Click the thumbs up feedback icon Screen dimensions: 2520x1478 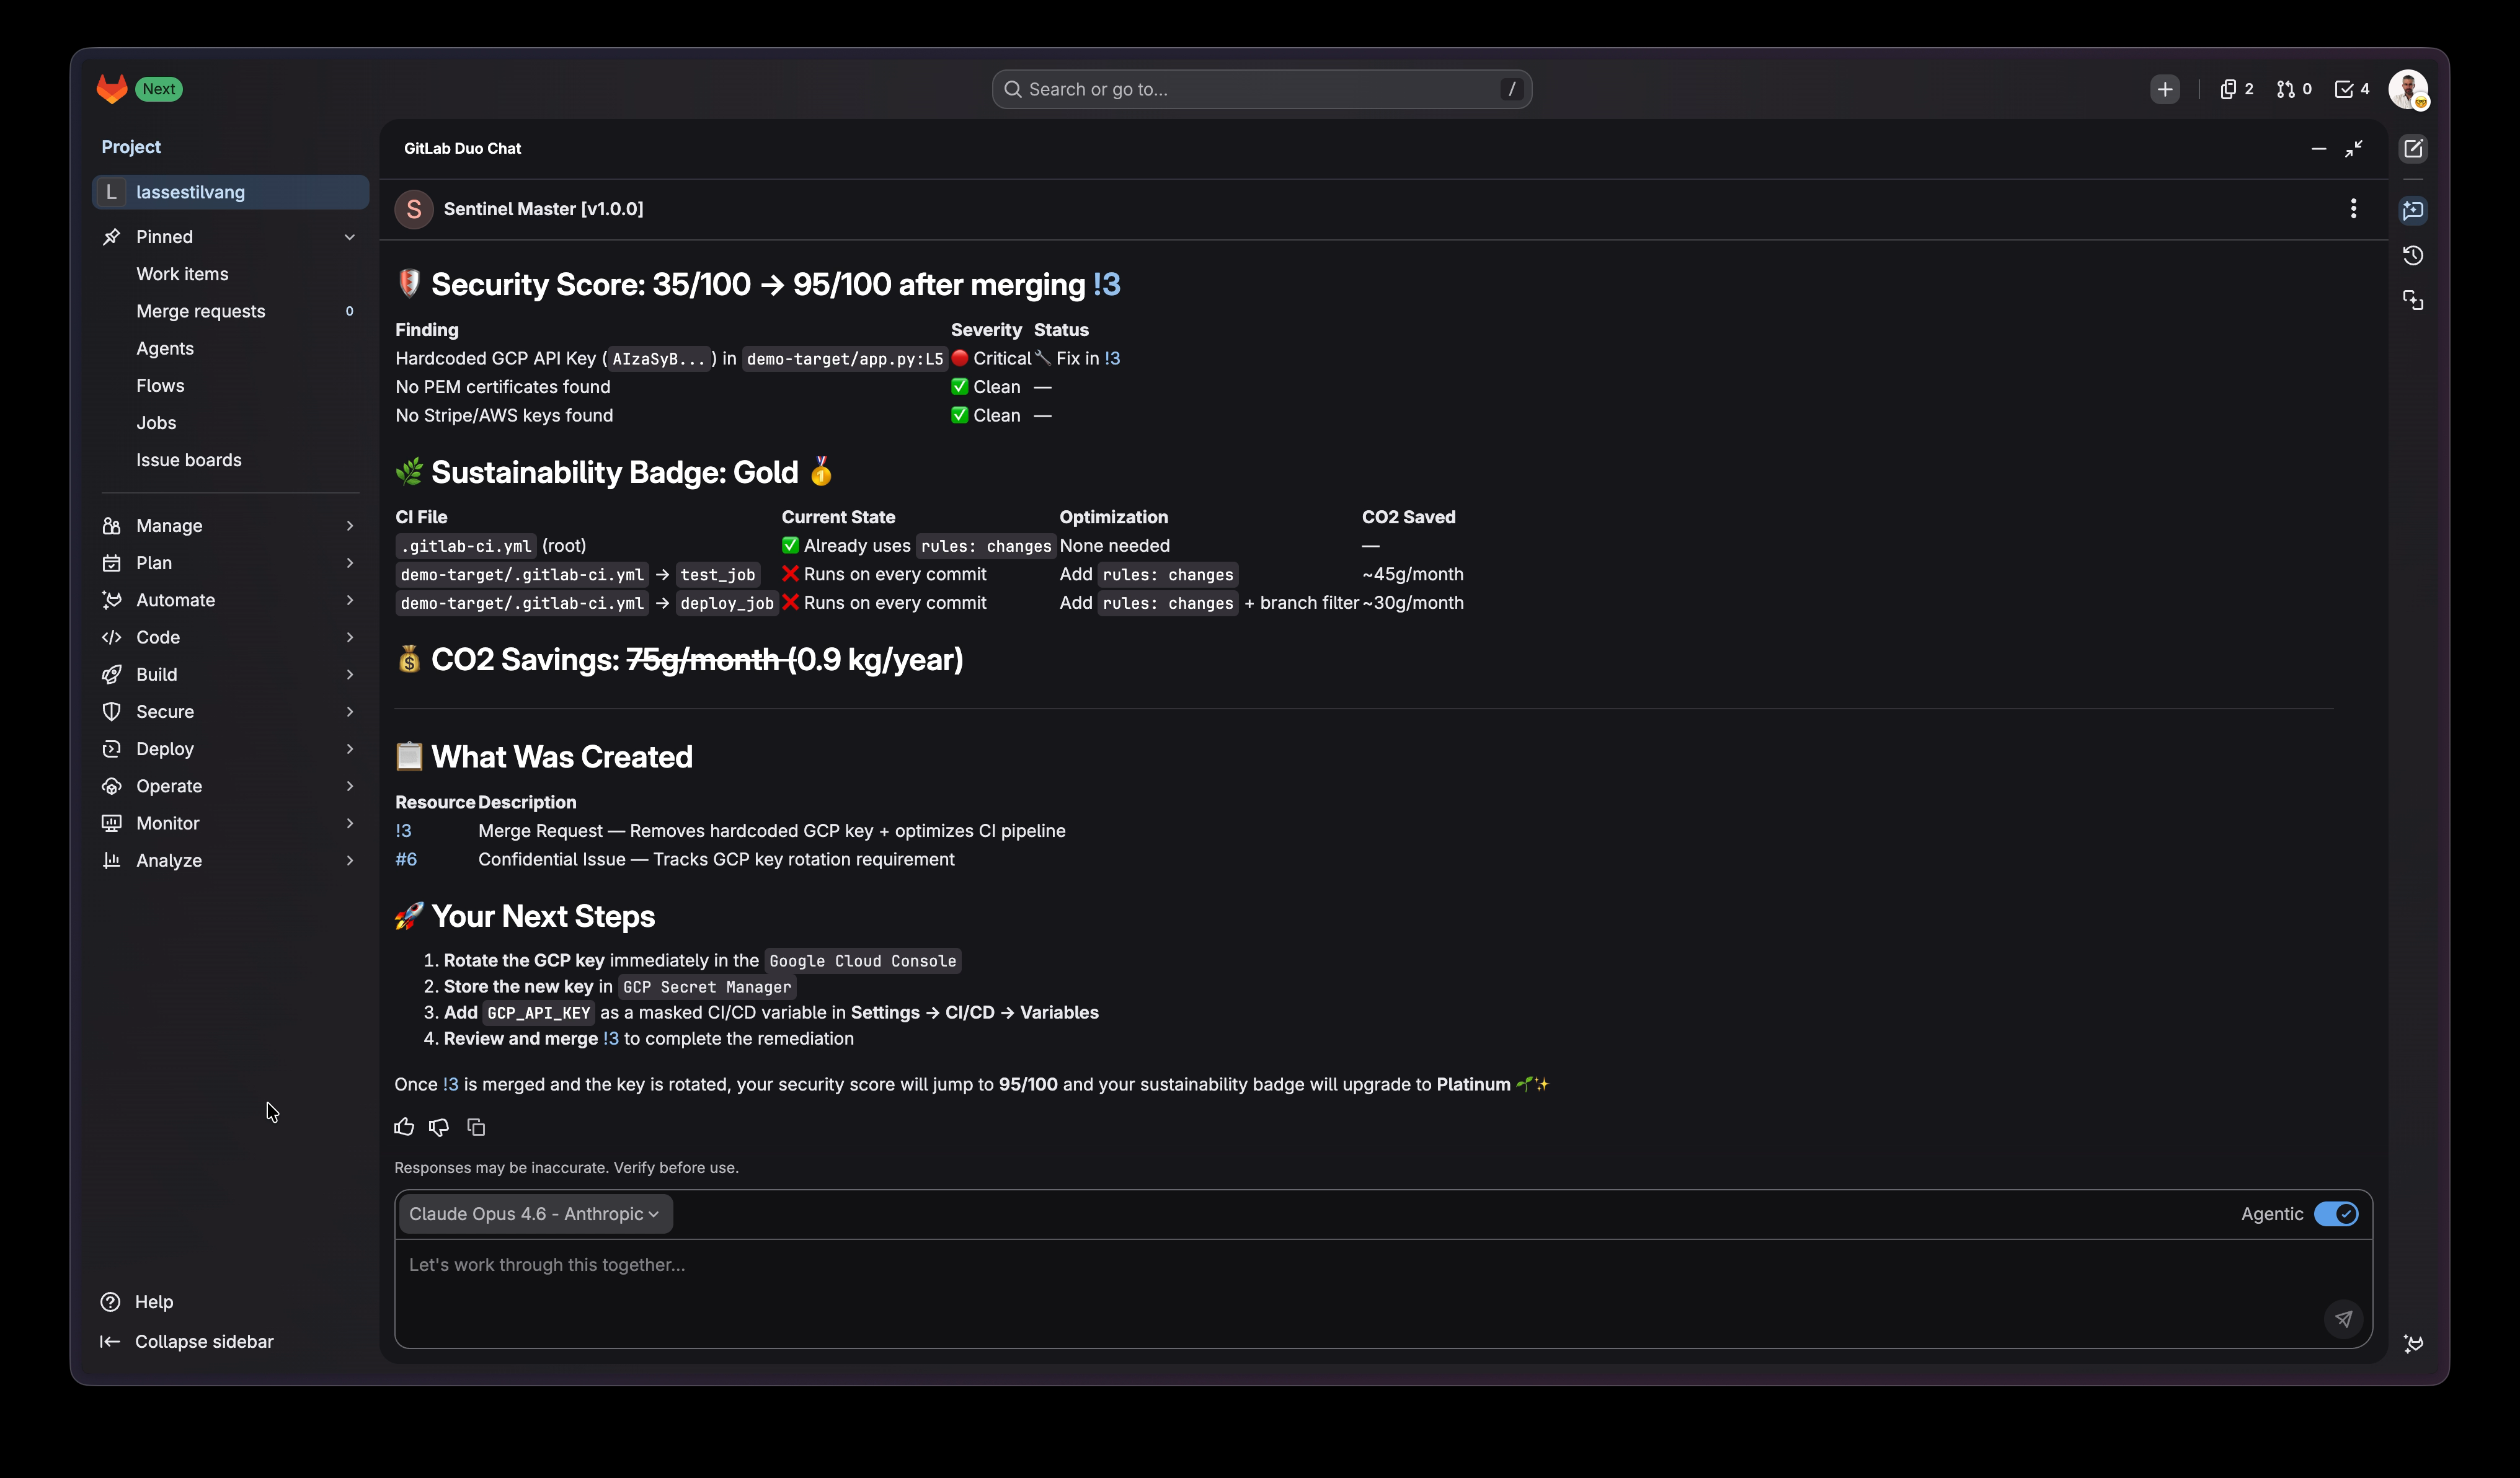[x=404, y=1127]
